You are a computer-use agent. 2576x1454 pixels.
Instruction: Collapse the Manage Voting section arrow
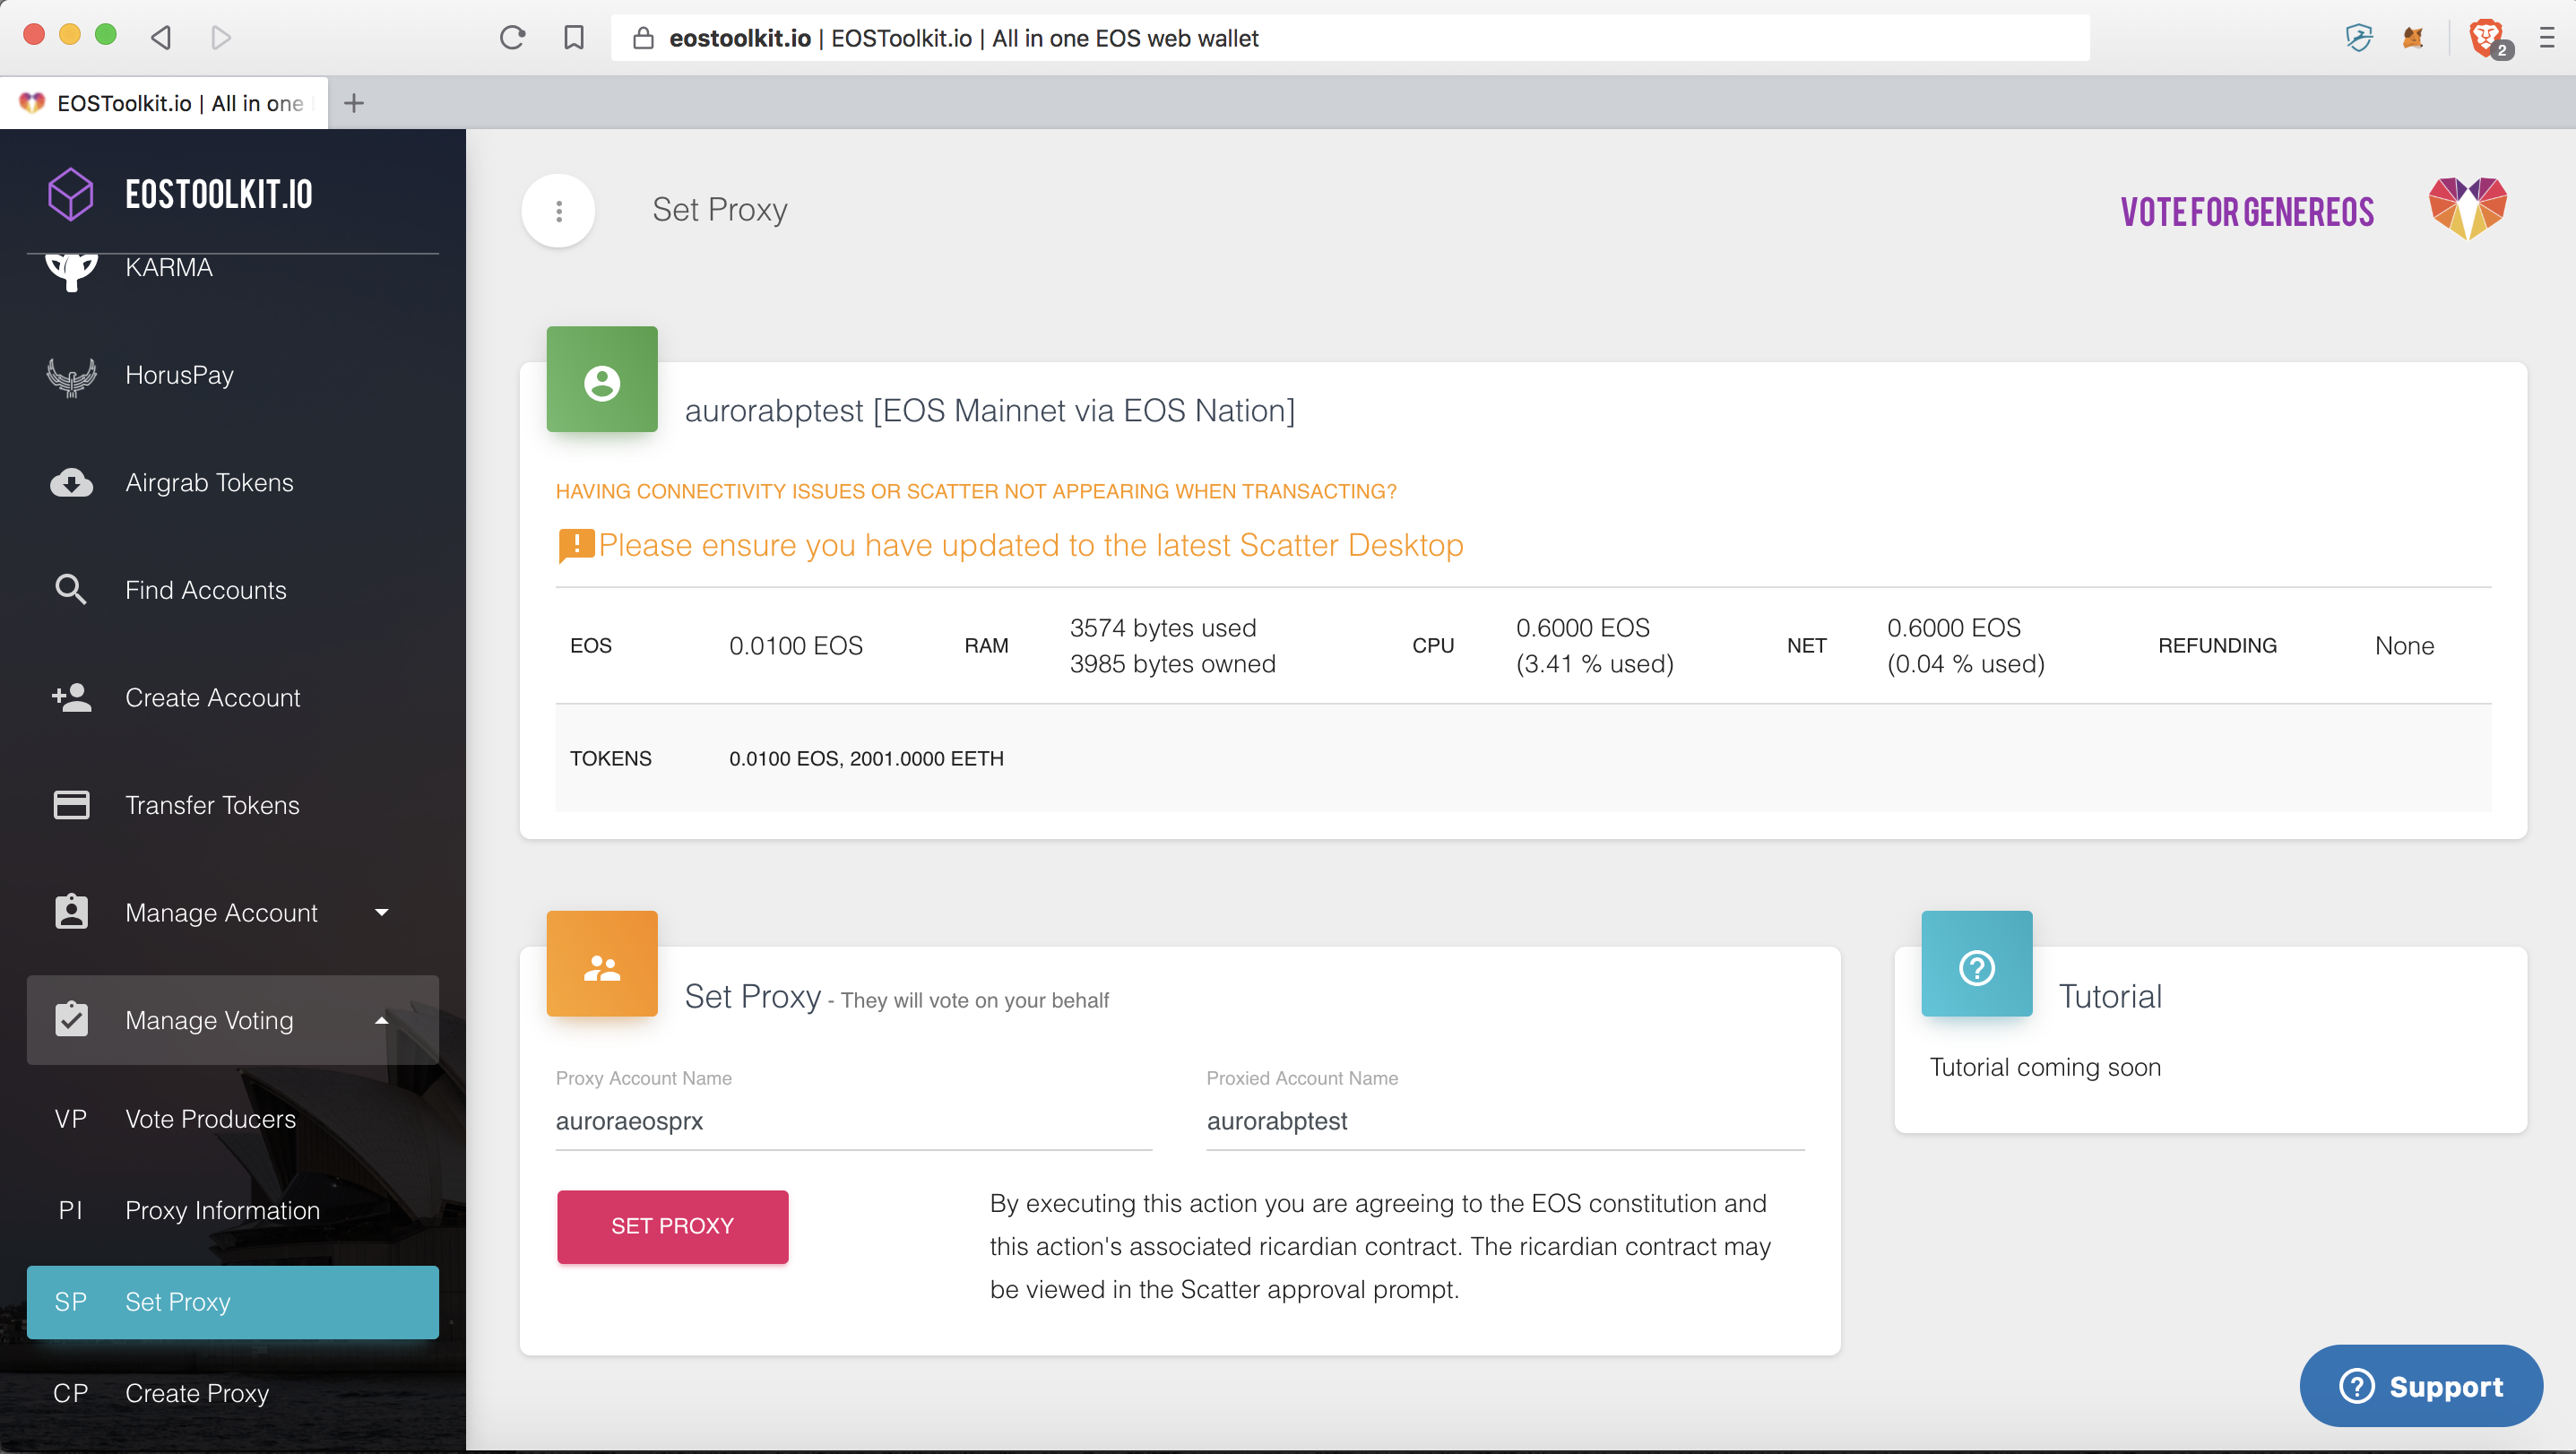(381, 1020)
